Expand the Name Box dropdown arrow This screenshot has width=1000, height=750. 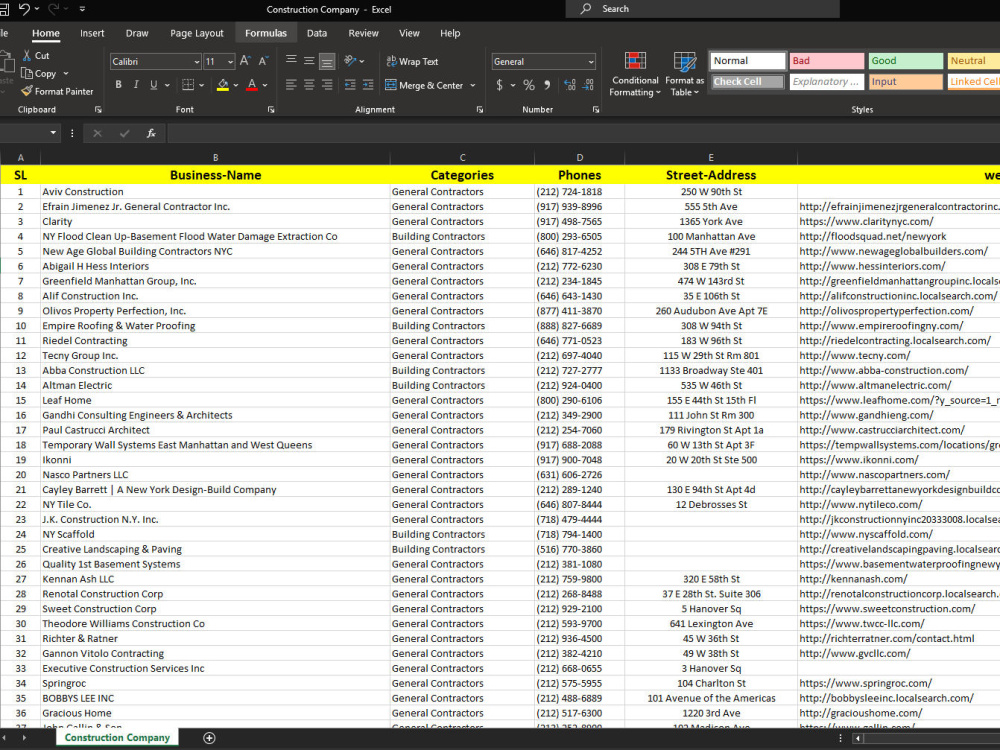click(53, 133)
